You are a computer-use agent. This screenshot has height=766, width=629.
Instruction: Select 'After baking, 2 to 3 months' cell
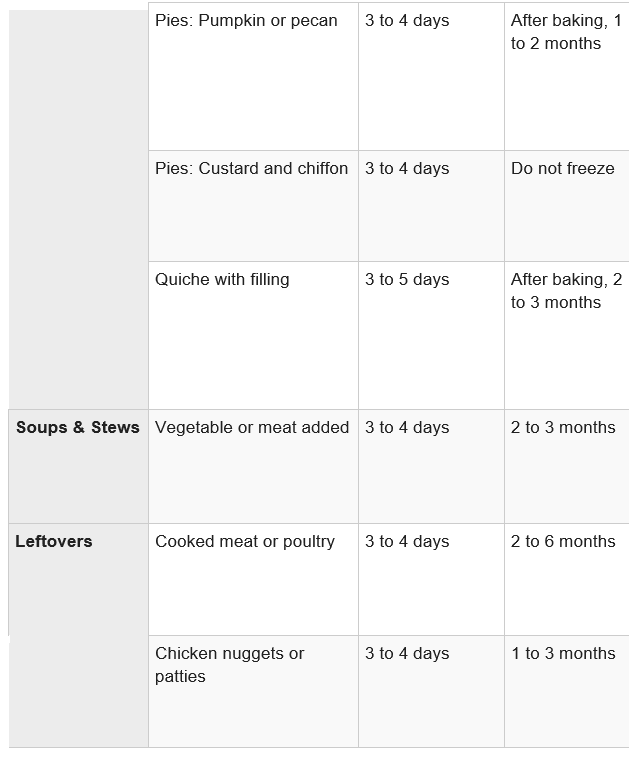pyautogui.click(x=566, y=336)
